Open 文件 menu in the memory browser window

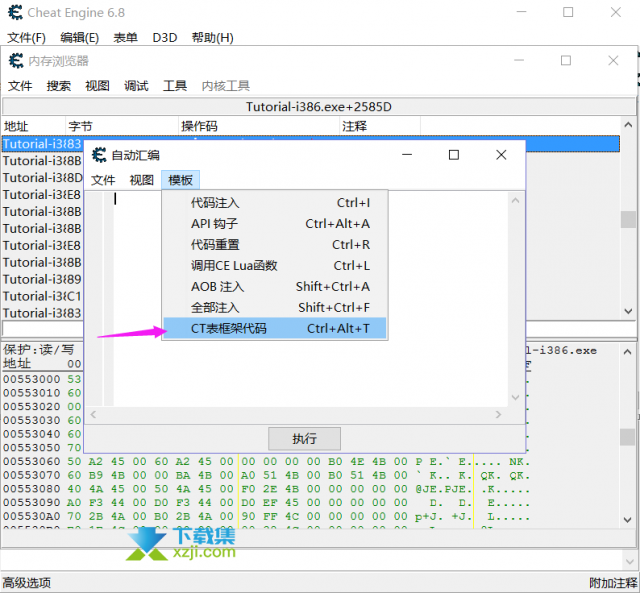pos(20,86)
